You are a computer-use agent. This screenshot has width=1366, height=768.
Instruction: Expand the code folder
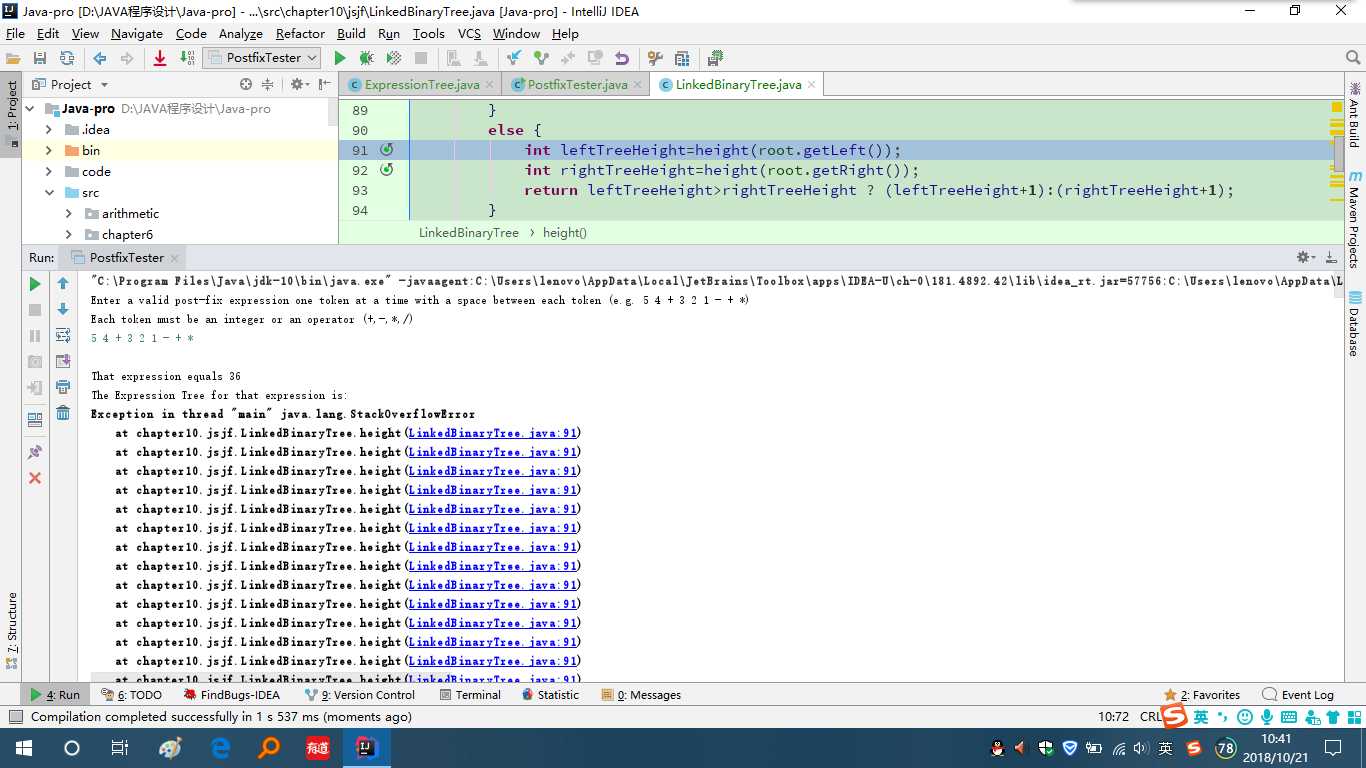coord(49,172)
